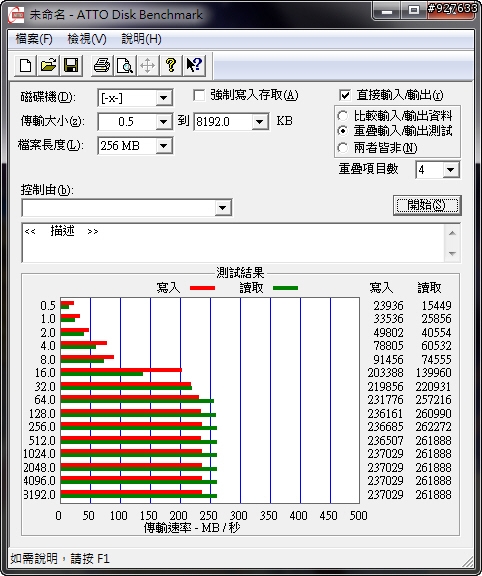Click the 傳輸速率 - MB / 秒 axis label
The width and height of the screenshot is (482, 576).
coord(192,528)
